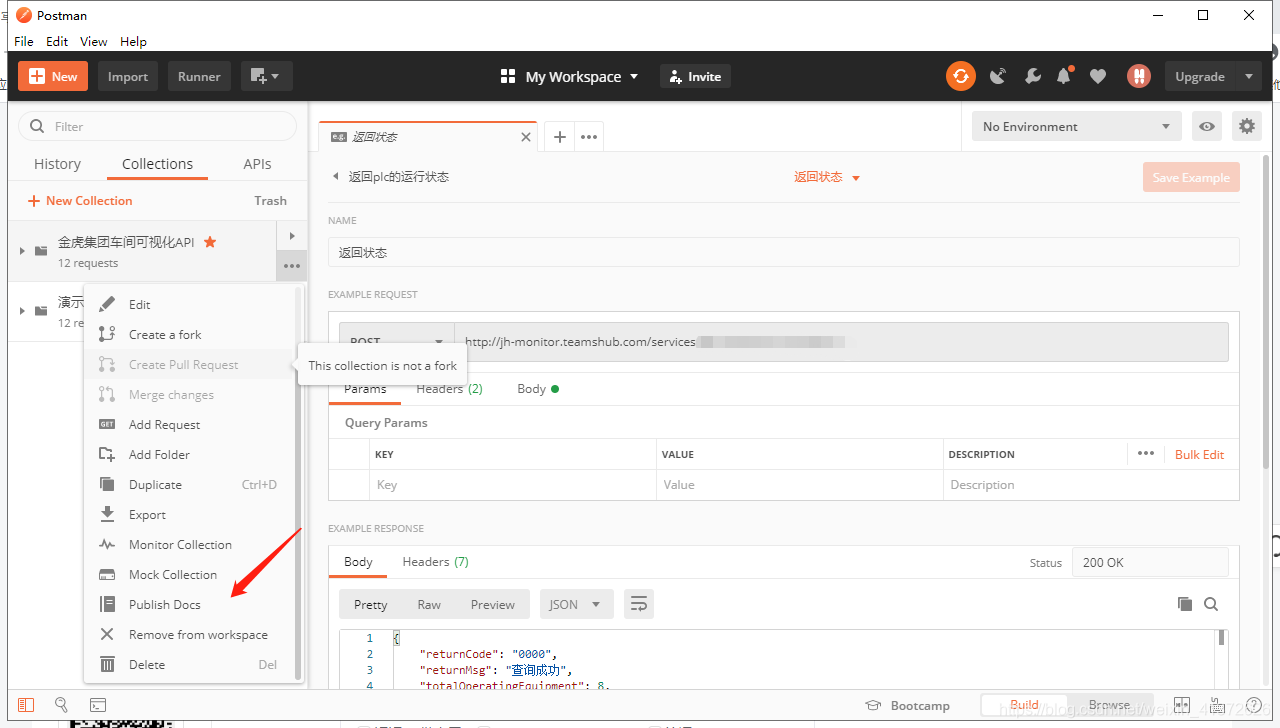The width and height of the screenshot is (1280, 728).
Task: Click the environment settings gear icon
Action: tap(1246, 126)
